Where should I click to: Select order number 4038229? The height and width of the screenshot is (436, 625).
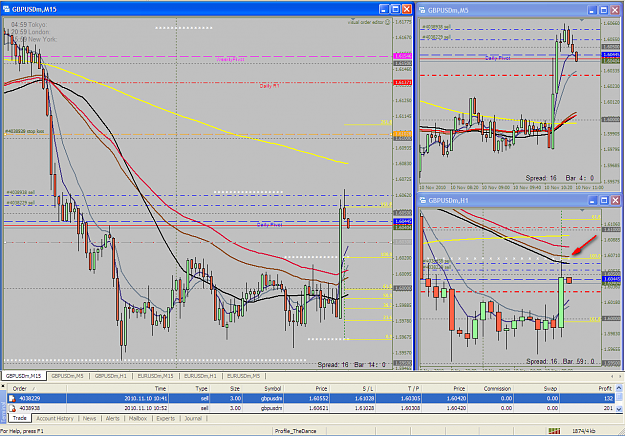[x=30, y=398]
